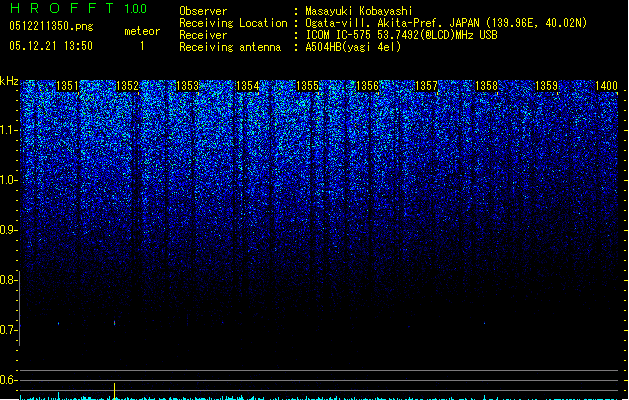Click the Observer label
The height and width of the screenshot is (400, 629).
[x=203, y=11]
